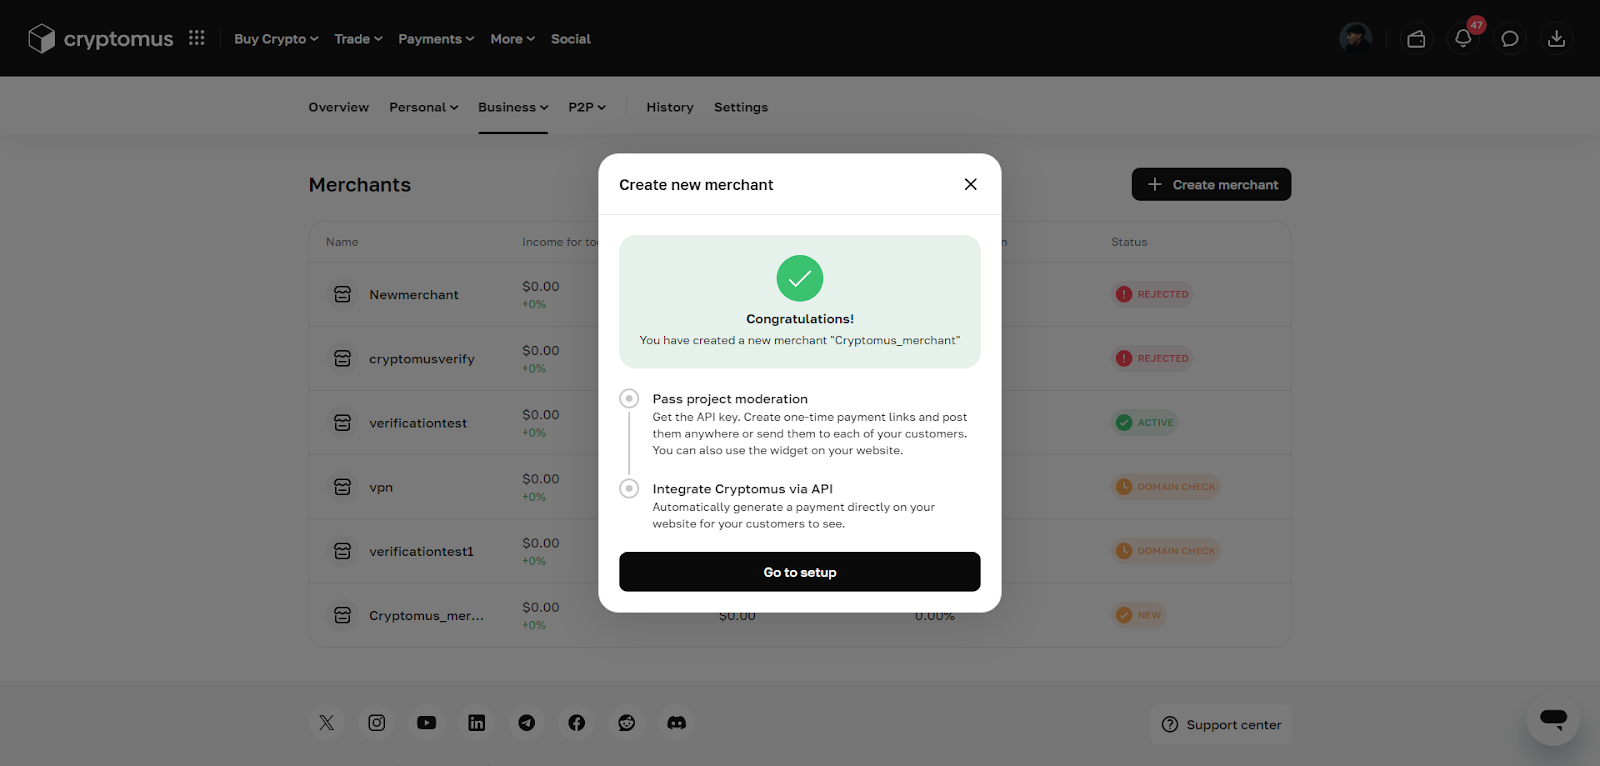This screenshot has width=1600, height=766.
Task: Click the download icon in header
Action: [1556, 39]
